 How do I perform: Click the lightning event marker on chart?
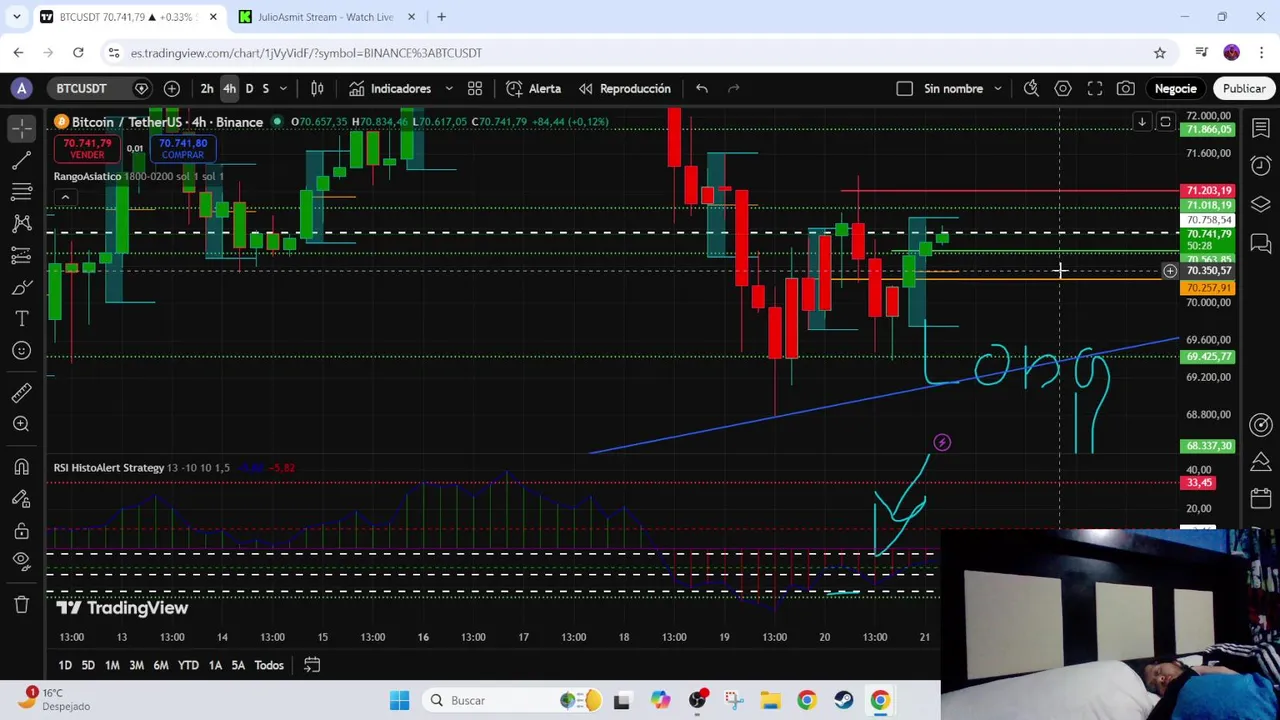point(942,442)
